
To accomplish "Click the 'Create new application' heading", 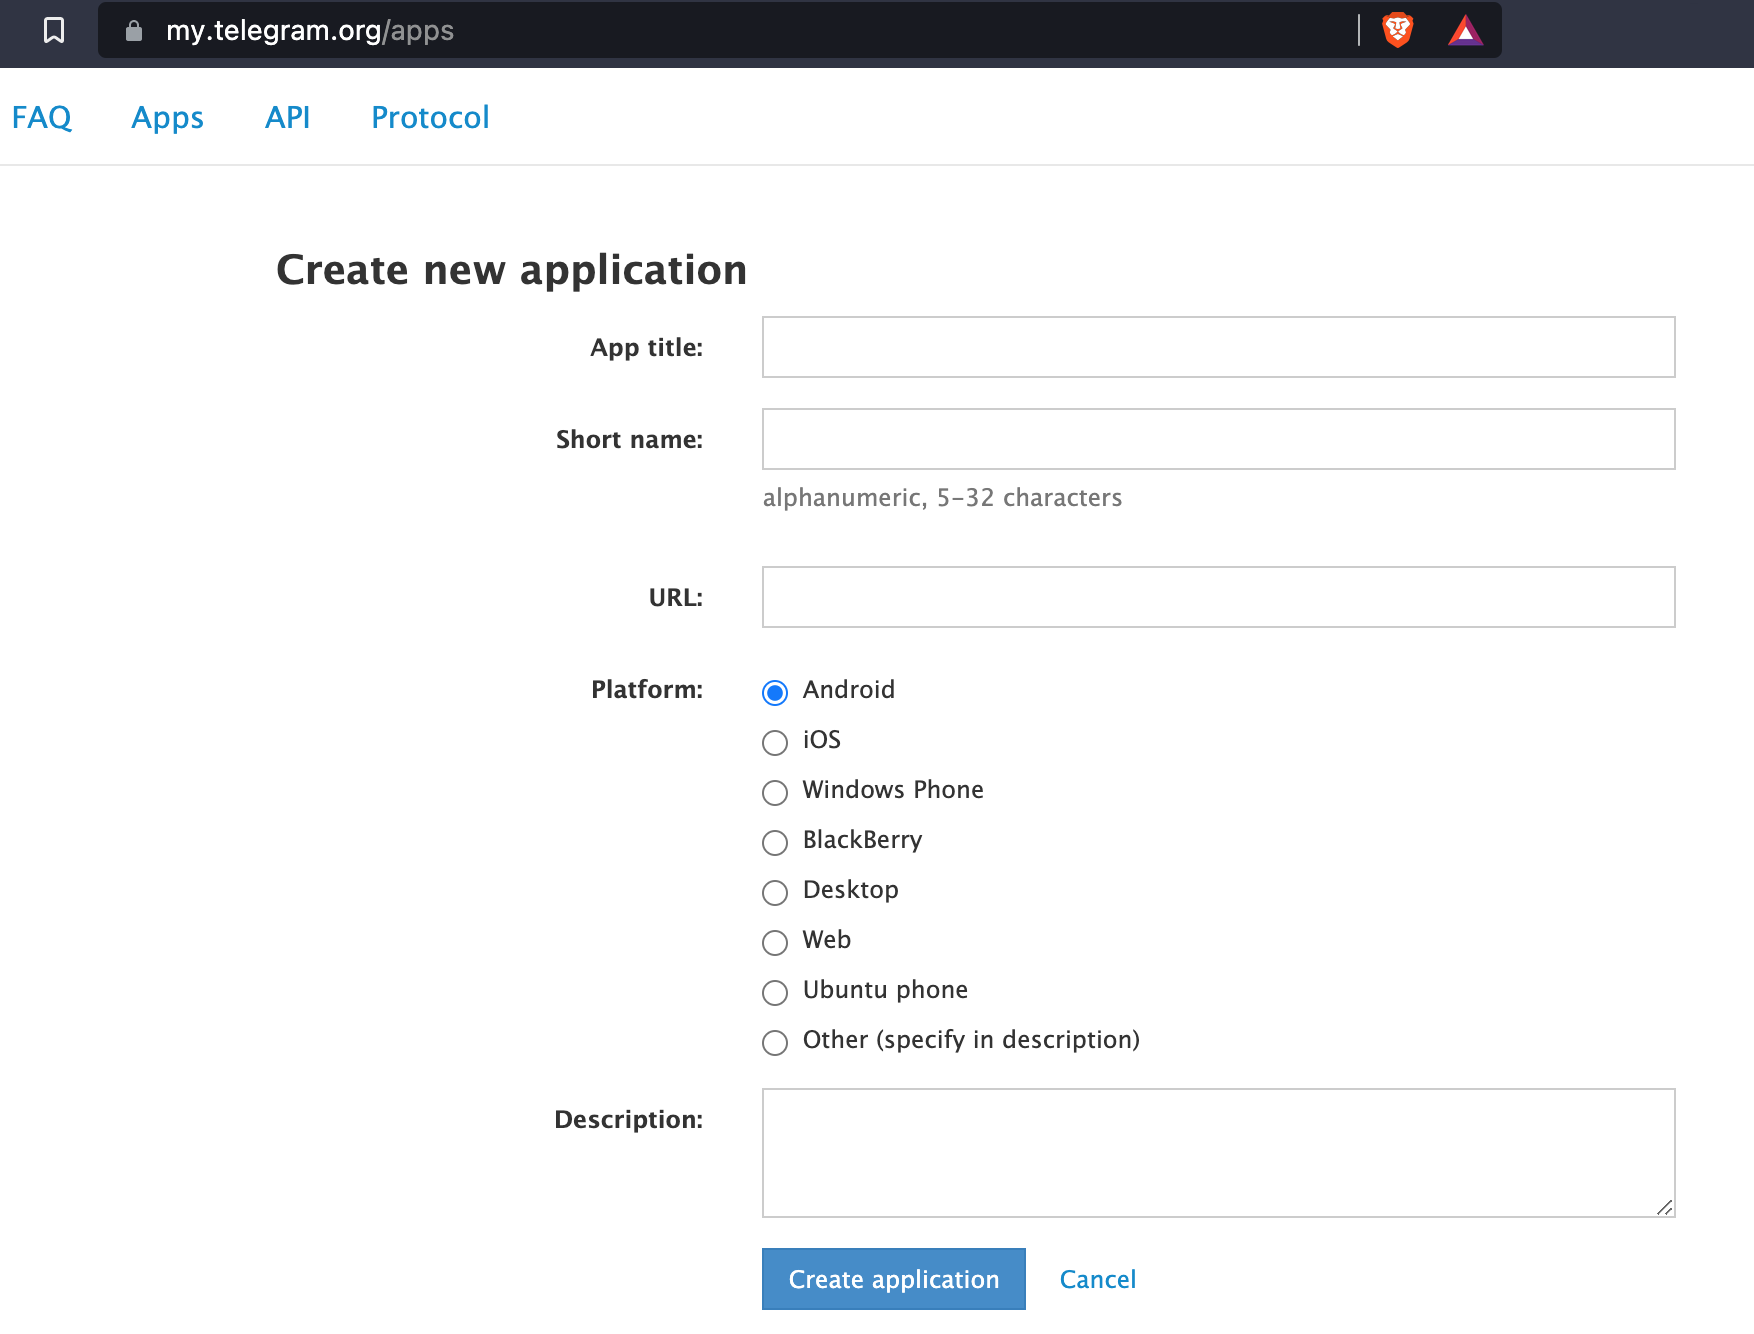I will [x=511, y=270].
